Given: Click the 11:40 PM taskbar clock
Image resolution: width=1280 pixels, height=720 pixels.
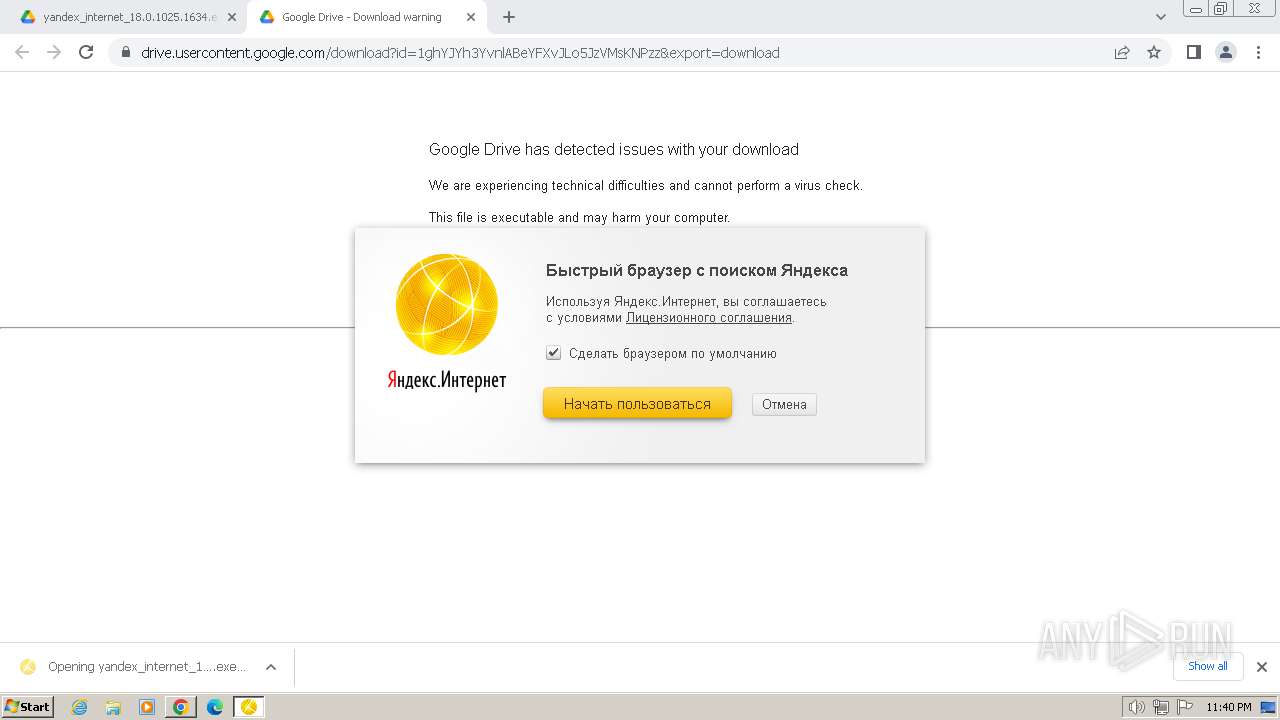Looking at the screenshot, I should click(x=1229, y=707).
